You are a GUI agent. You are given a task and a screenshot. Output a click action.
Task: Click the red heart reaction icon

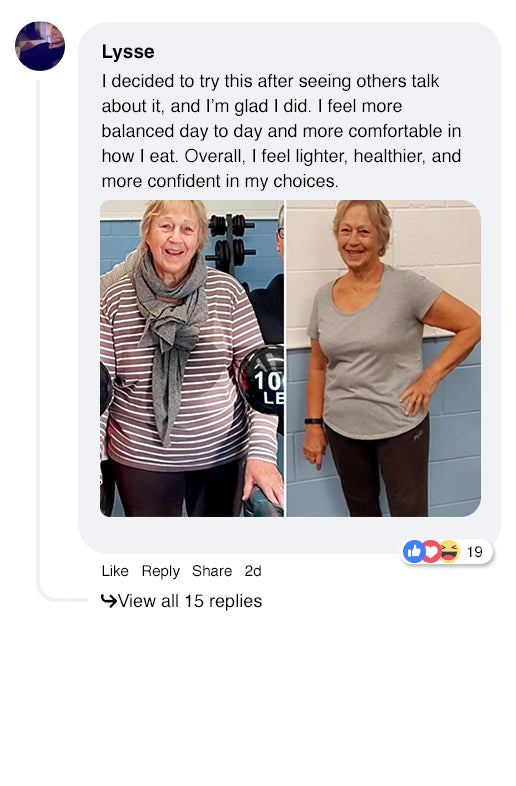coord(431,552)
